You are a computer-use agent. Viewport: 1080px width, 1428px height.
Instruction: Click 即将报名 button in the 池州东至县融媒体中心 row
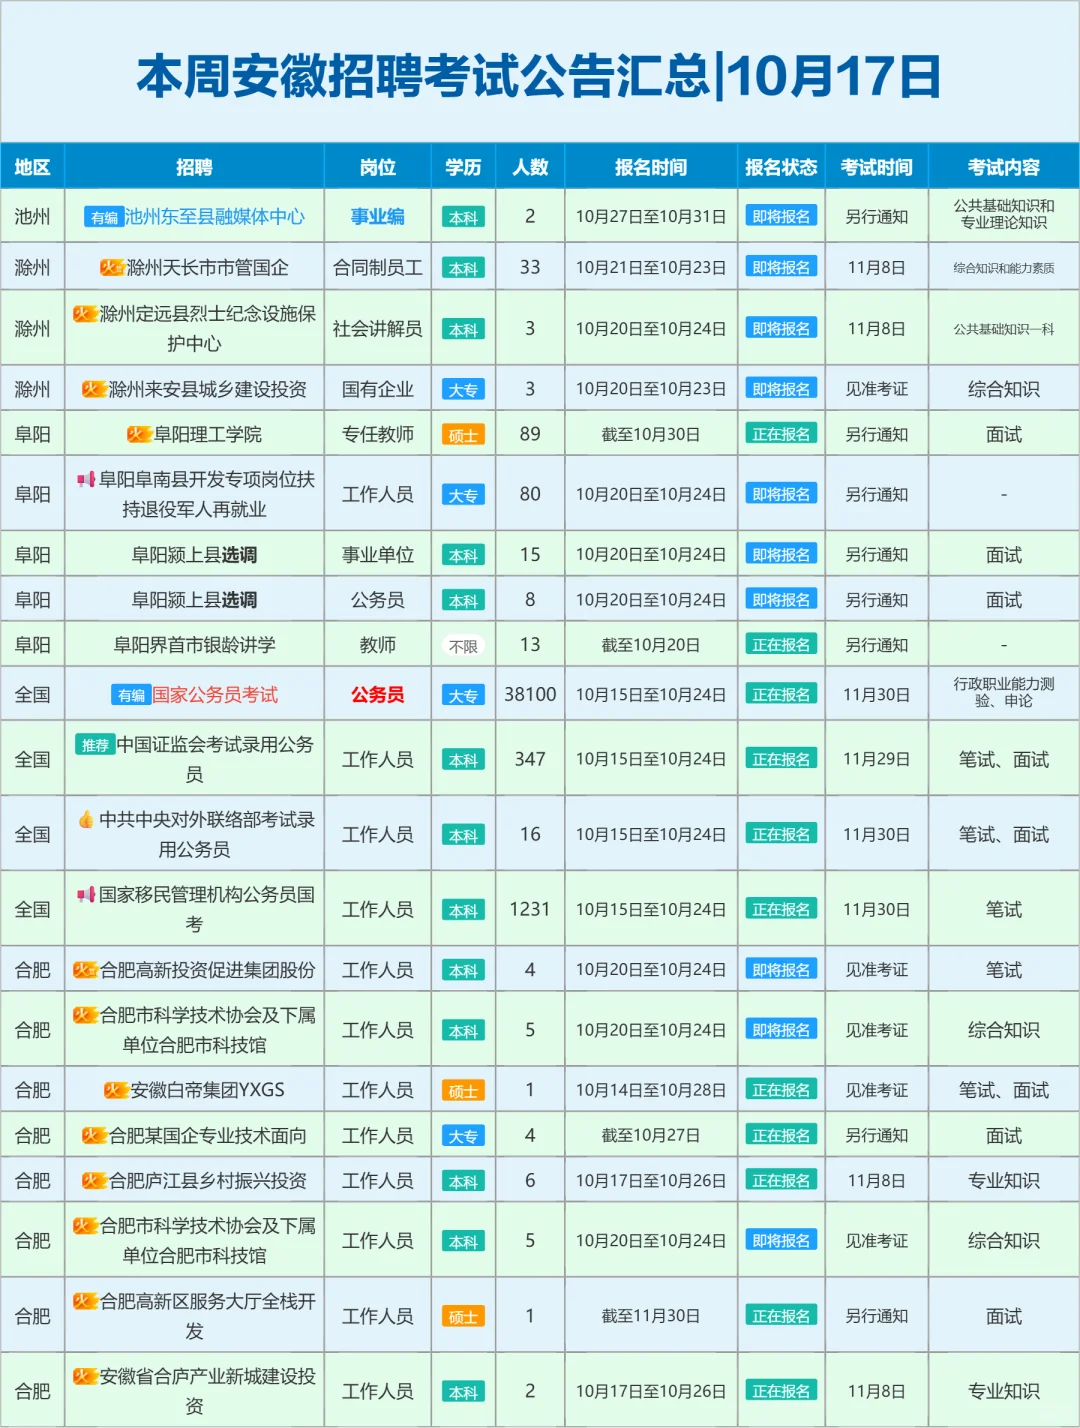coord(781,216)
